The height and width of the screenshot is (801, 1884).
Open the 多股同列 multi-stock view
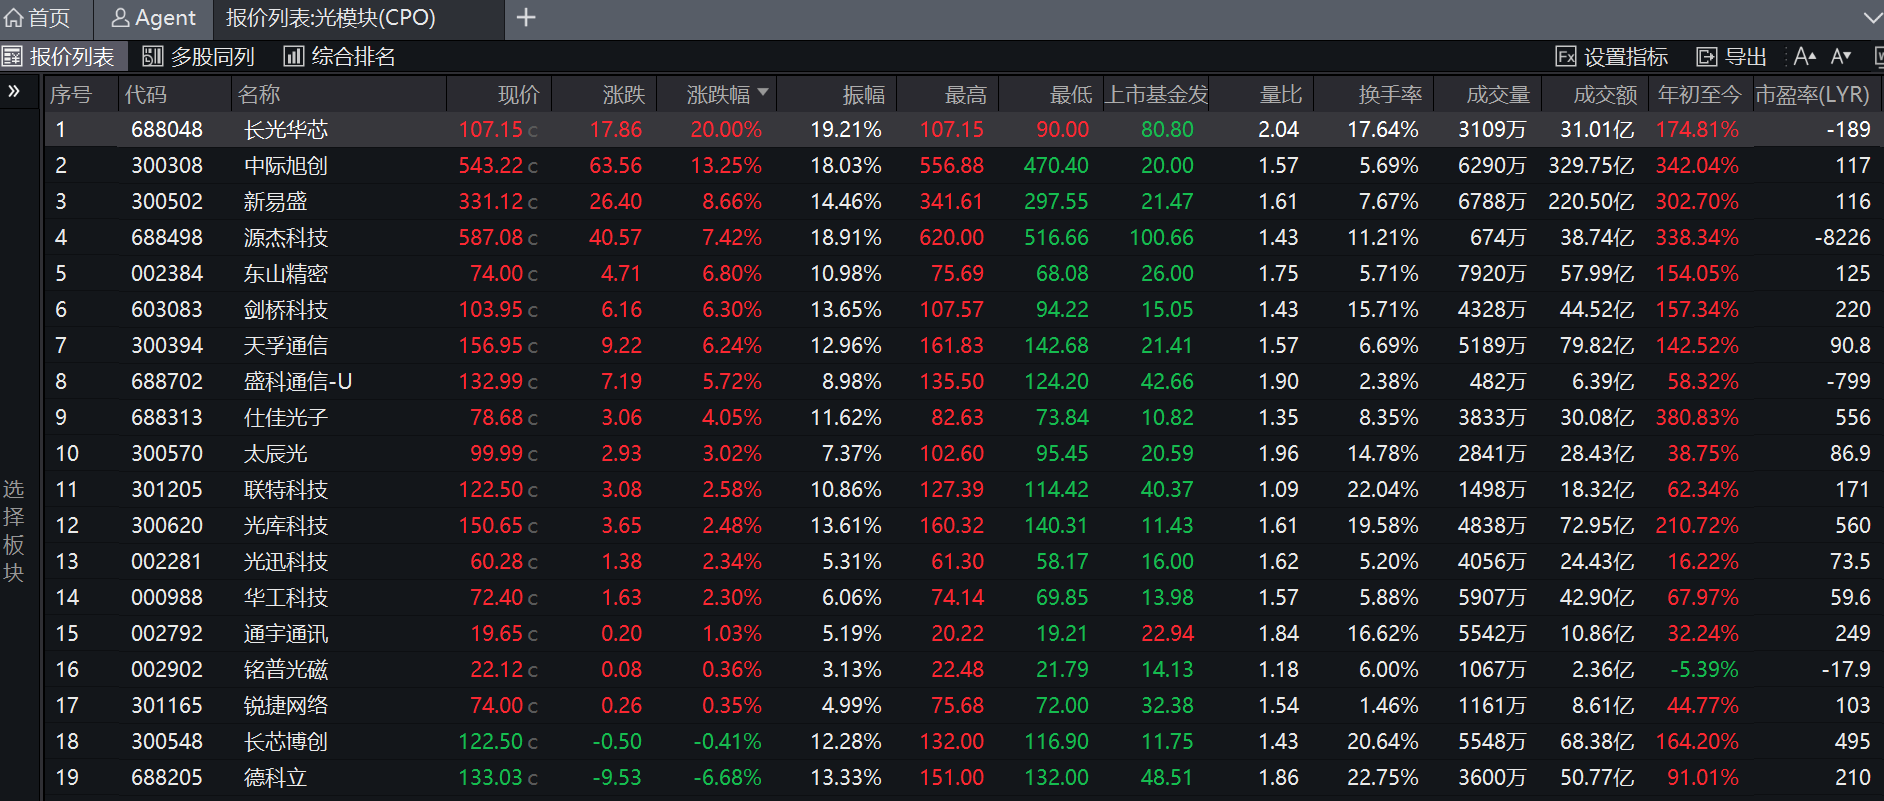pyautogui.click(x=199, y=57)
